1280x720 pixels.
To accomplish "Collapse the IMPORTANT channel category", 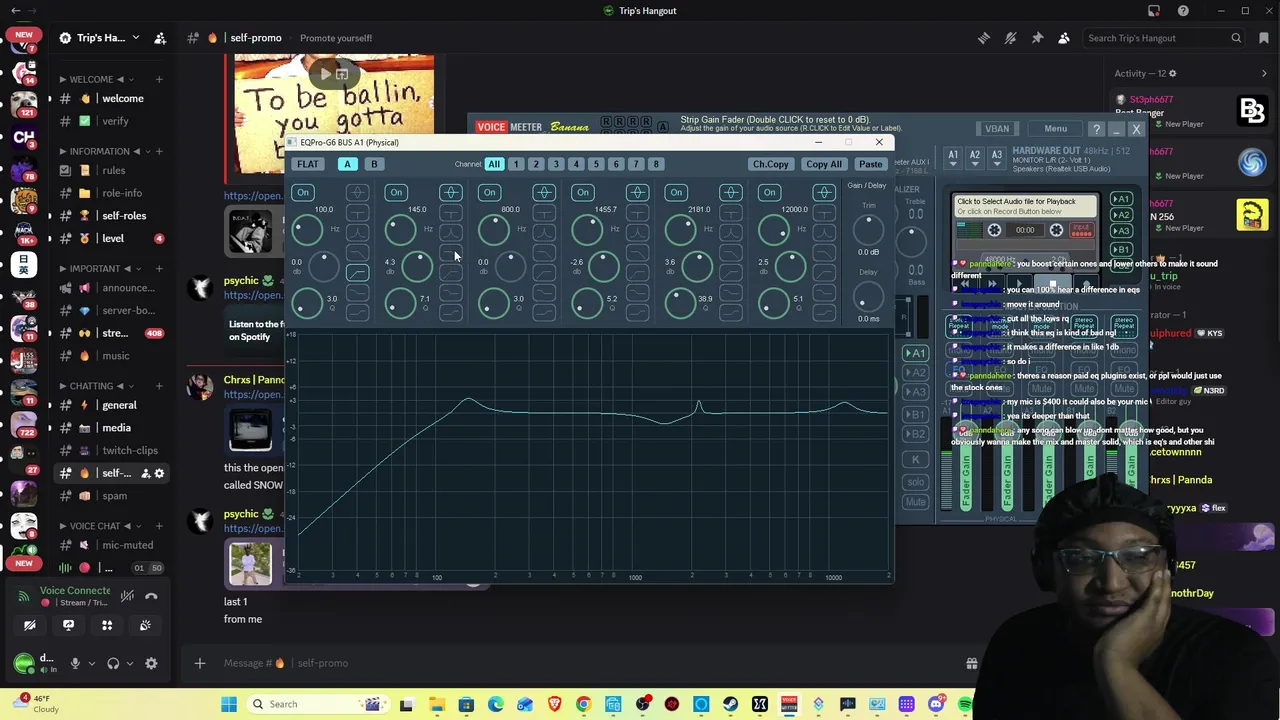I will [x=102, y=268].
